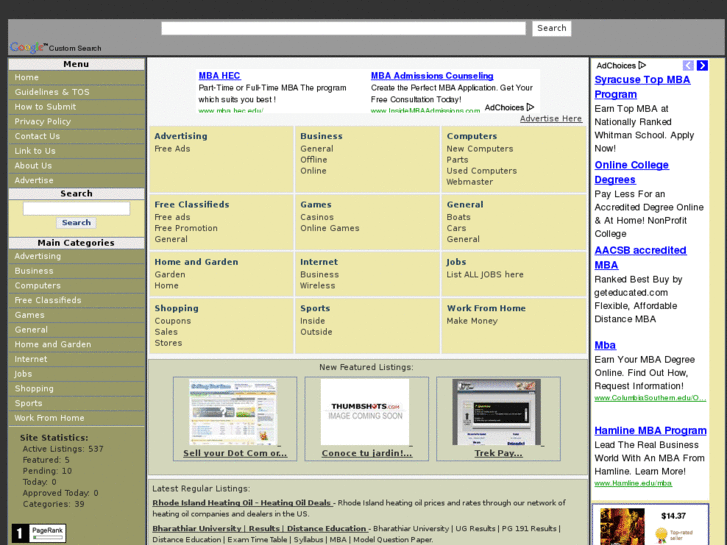This screenshot has width=727, height=545.
Task: Open Privacy Policy menu item
Action: click(x=77, y=122)
